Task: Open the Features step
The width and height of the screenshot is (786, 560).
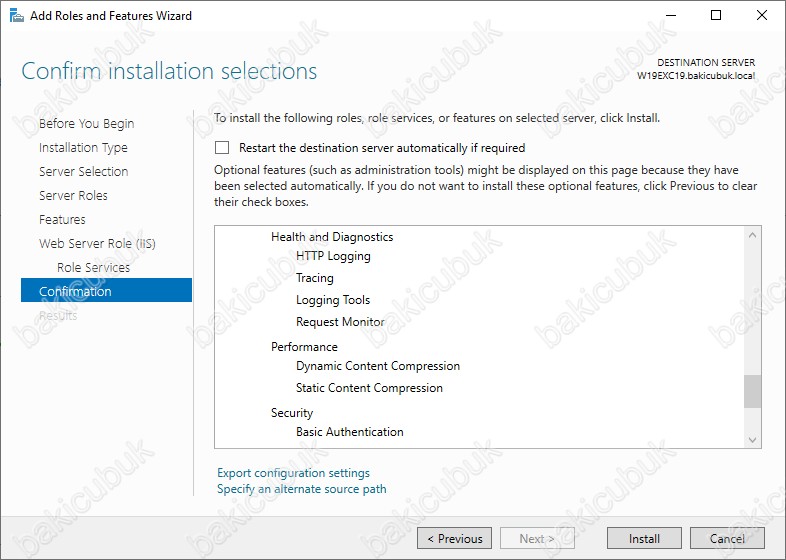Action: [x=62, y=220]
